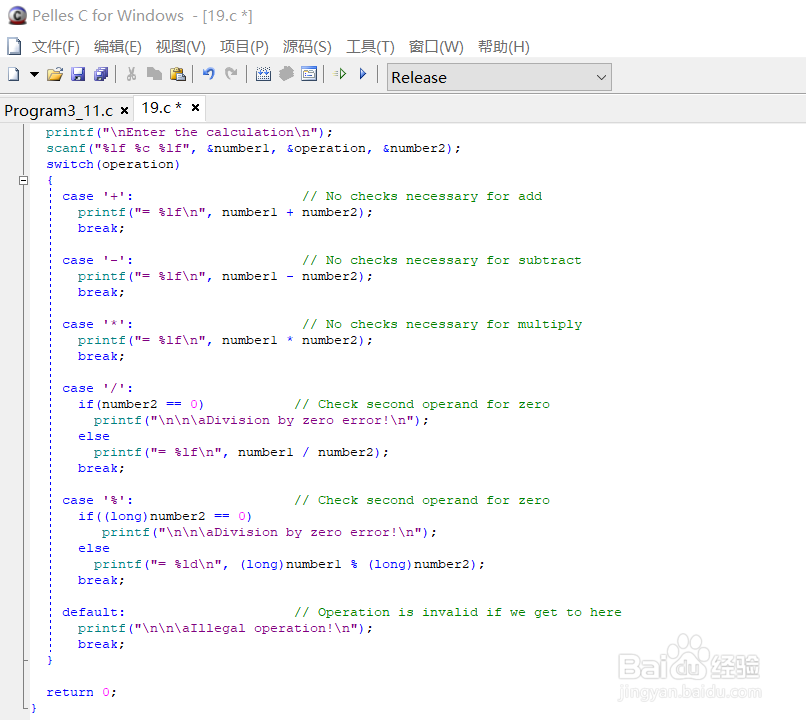Viewport: 806px width, 720px height.
Task: Click the 'case '%':' label
Action: (98, 501)
